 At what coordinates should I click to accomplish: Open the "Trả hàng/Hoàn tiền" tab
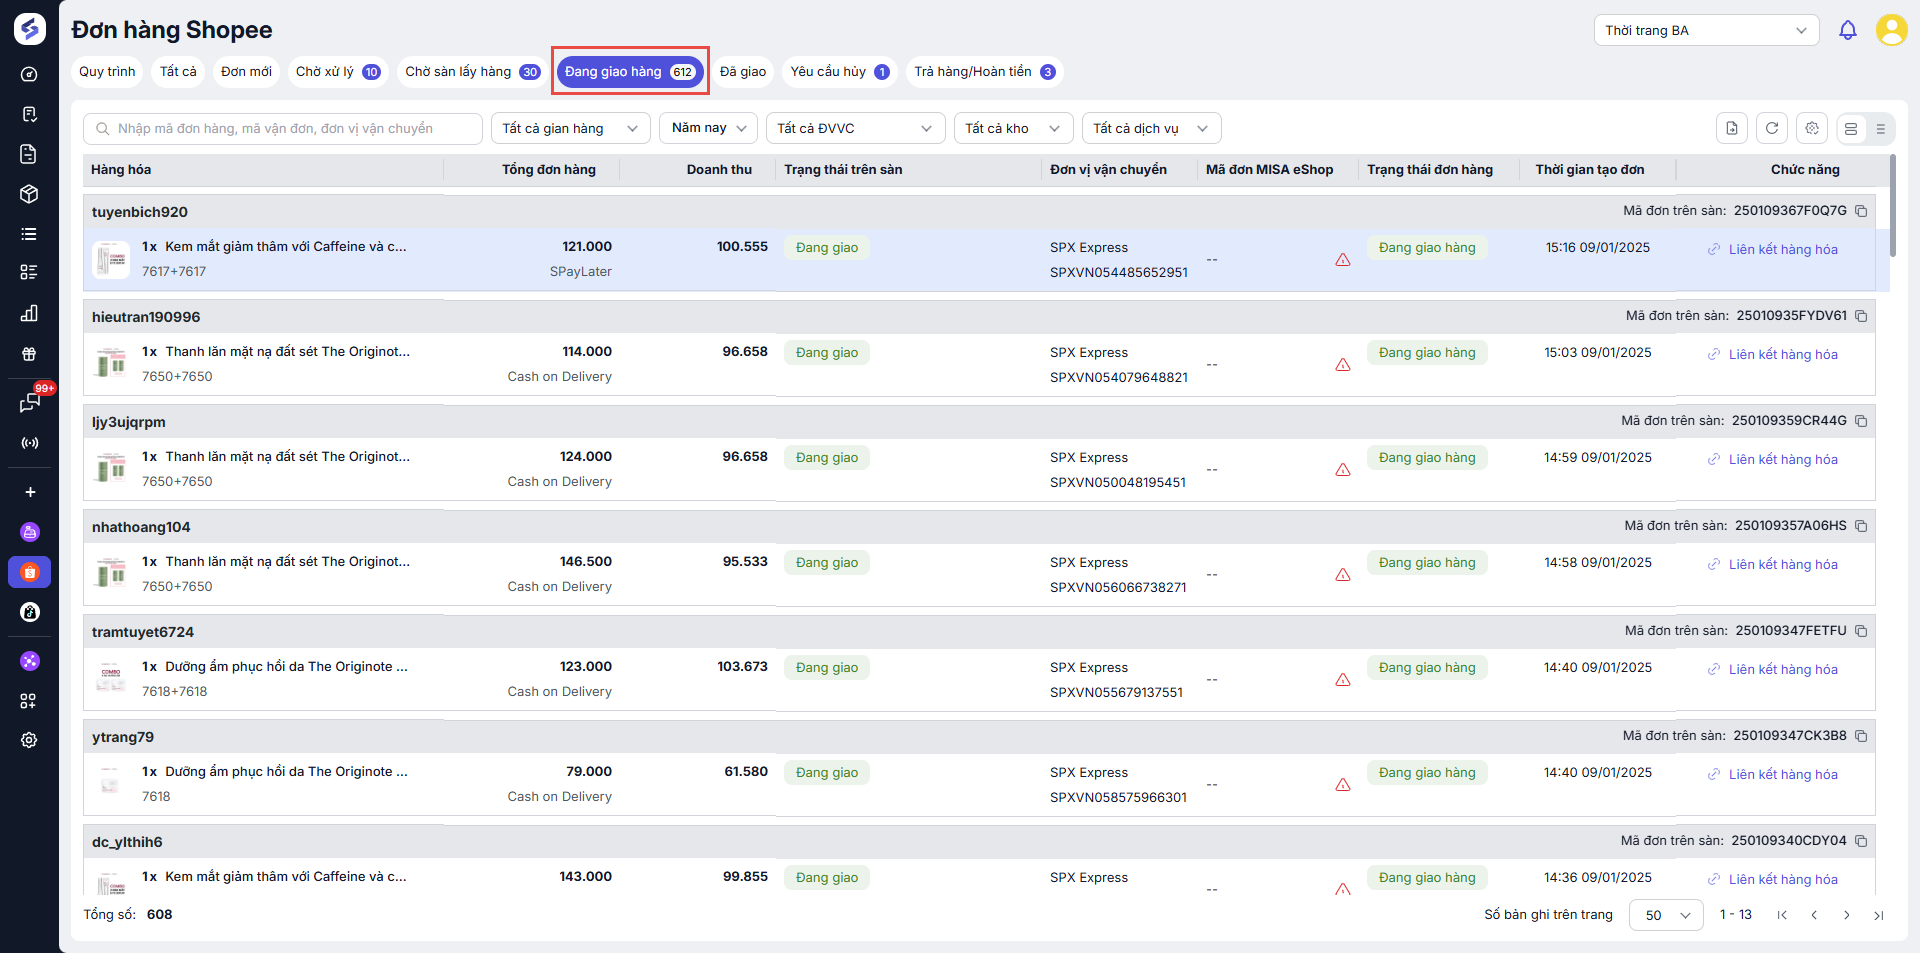click(984, 72)
